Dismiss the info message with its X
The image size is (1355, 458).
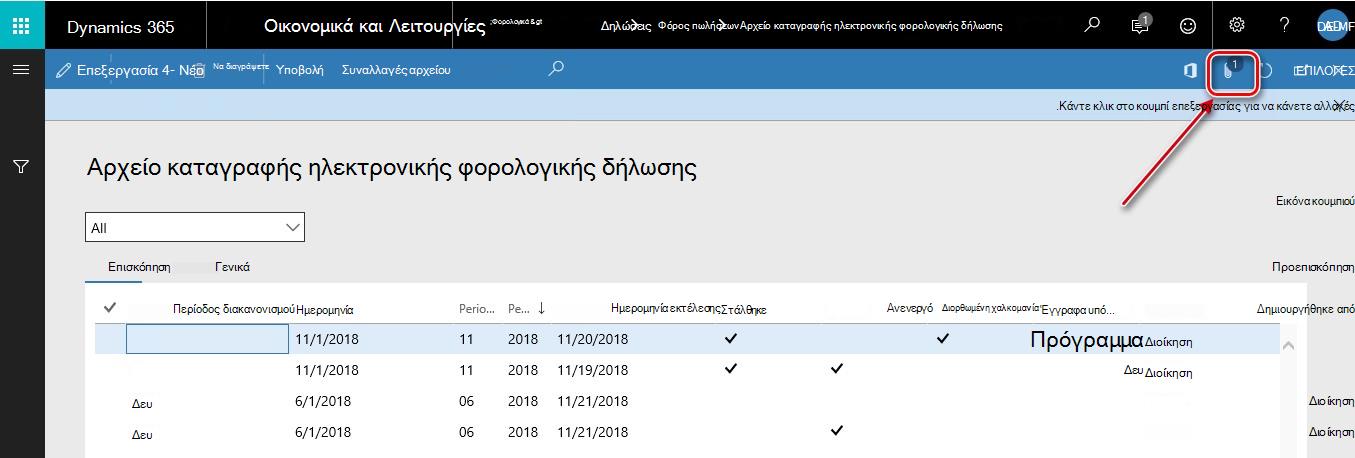[x=1340, y=104]
